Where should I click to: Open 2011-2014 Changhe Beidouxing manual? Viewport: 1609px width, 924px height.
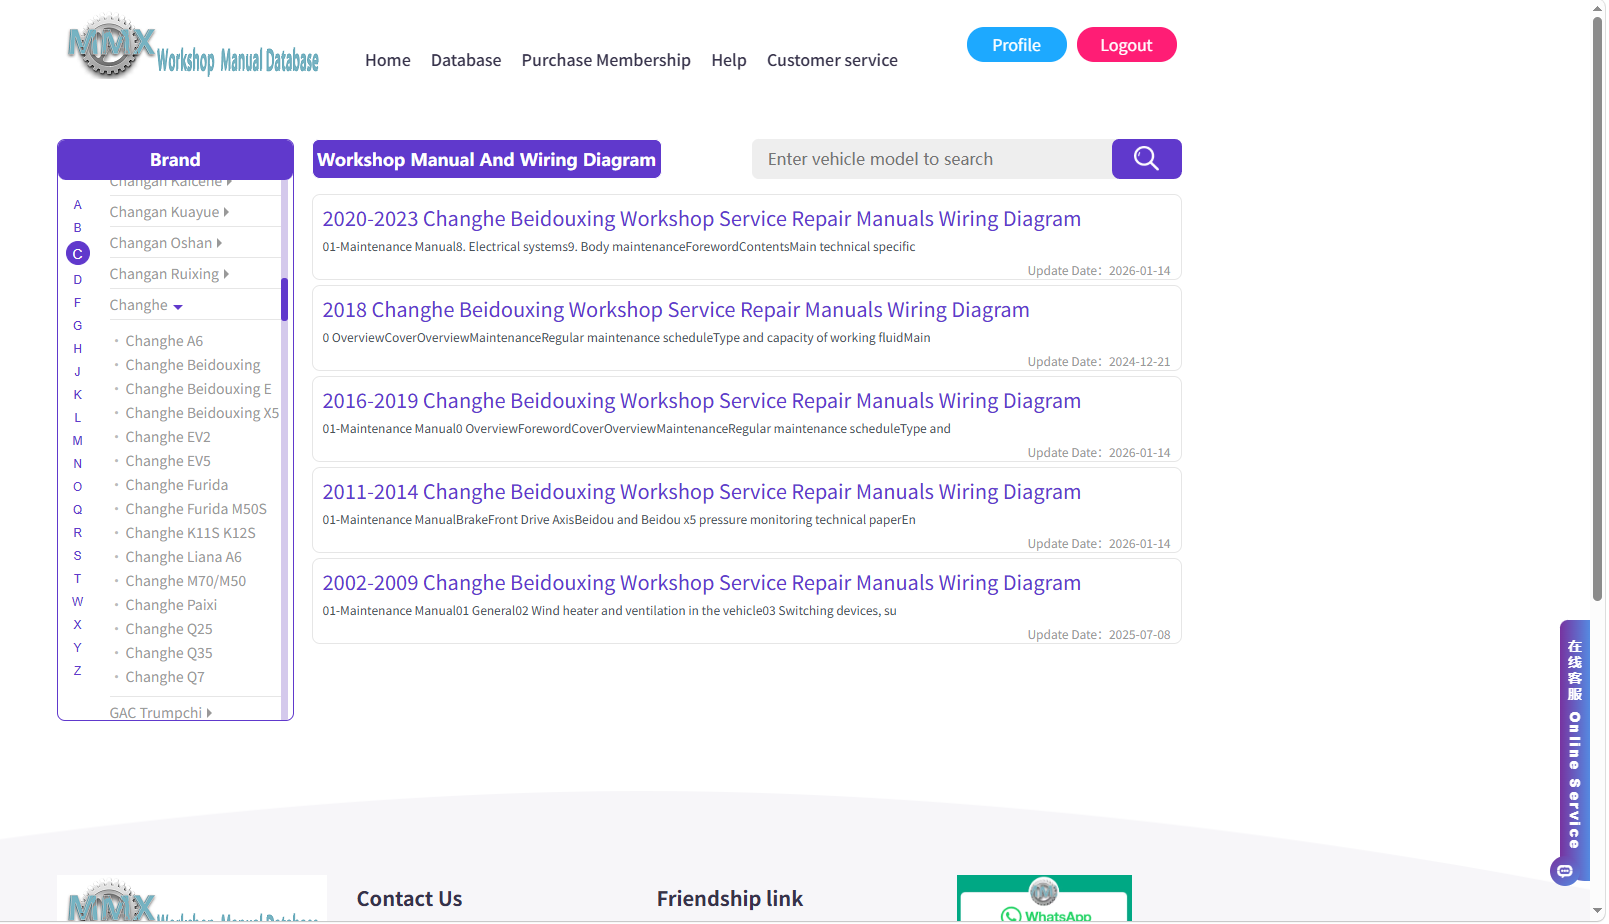701,492
